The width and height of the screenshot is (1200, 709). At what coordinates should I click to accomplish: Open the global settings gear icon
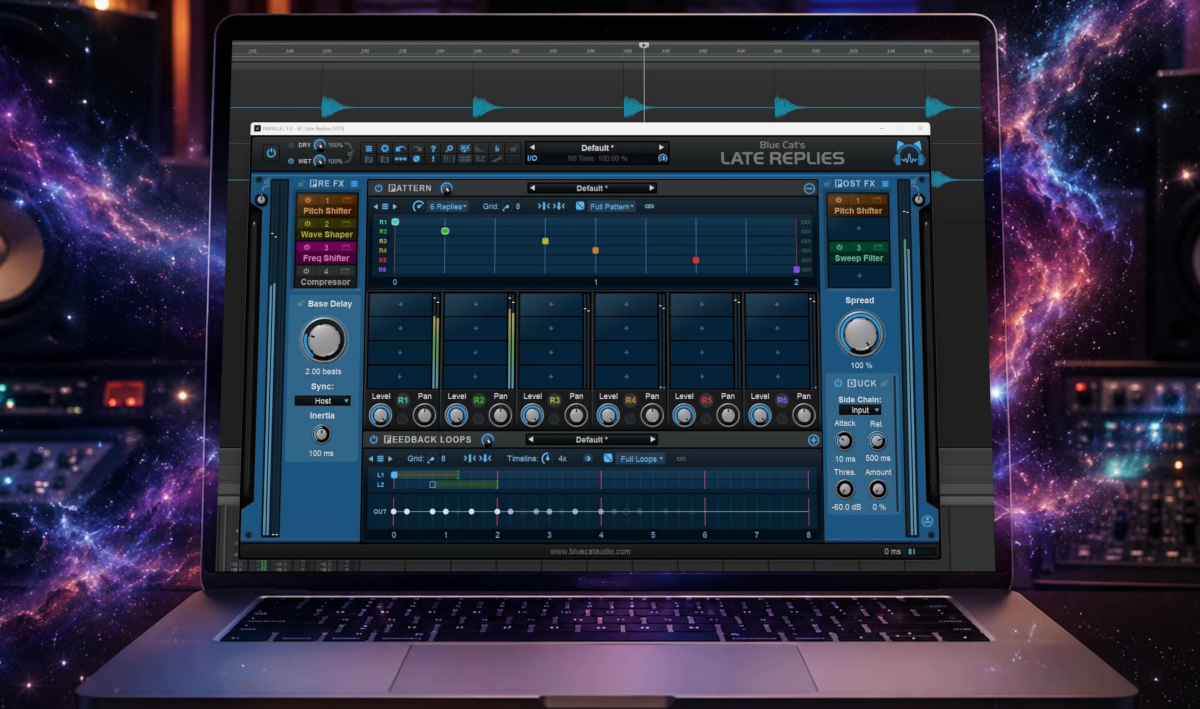pyautogui.click(x=385, y=149)
